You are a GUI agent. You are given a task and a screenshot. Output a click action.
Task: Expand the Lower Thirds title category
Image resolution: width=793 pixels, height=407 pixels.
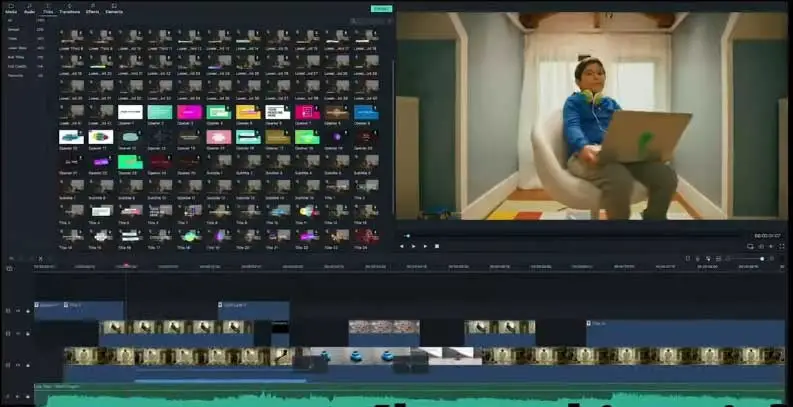tap(18, 47)
